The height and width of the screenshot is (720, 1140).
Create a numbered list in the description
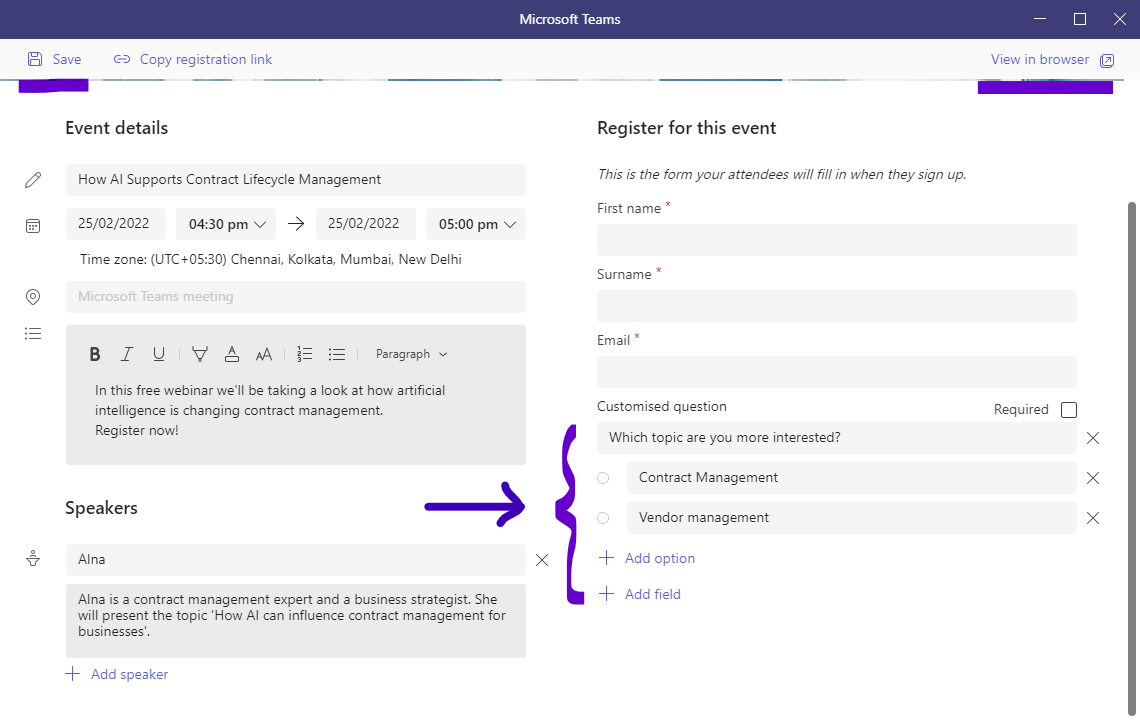304,353
